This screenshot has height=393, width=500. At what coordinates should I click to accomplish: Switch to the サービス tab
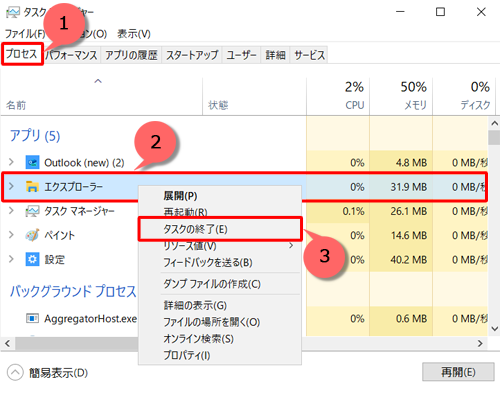[309, 55]
